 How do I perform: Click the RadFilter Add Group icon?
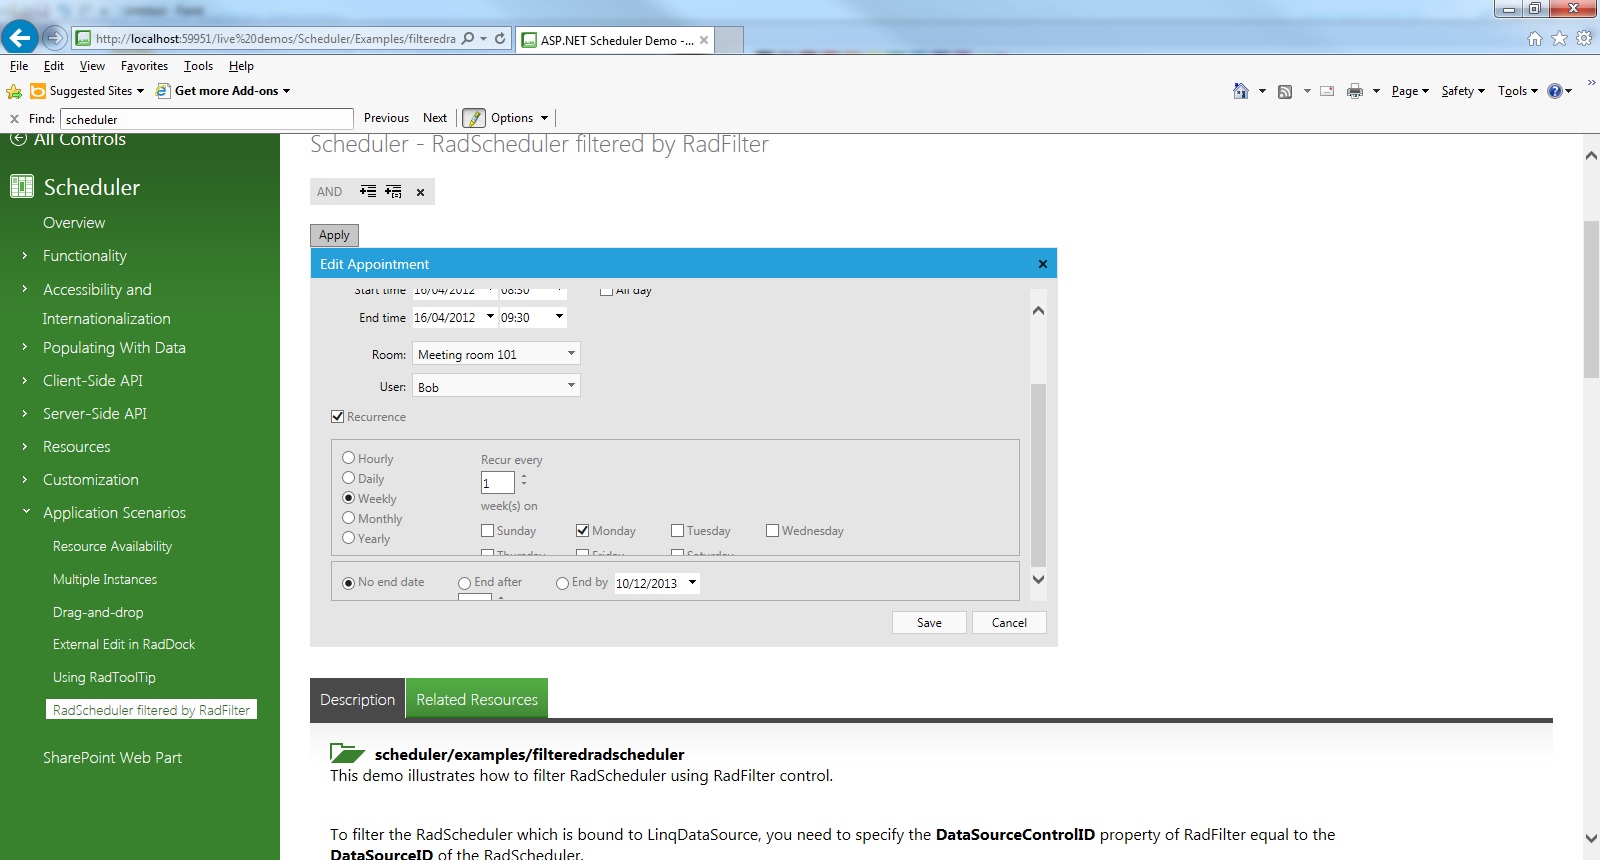coord(393,191)
